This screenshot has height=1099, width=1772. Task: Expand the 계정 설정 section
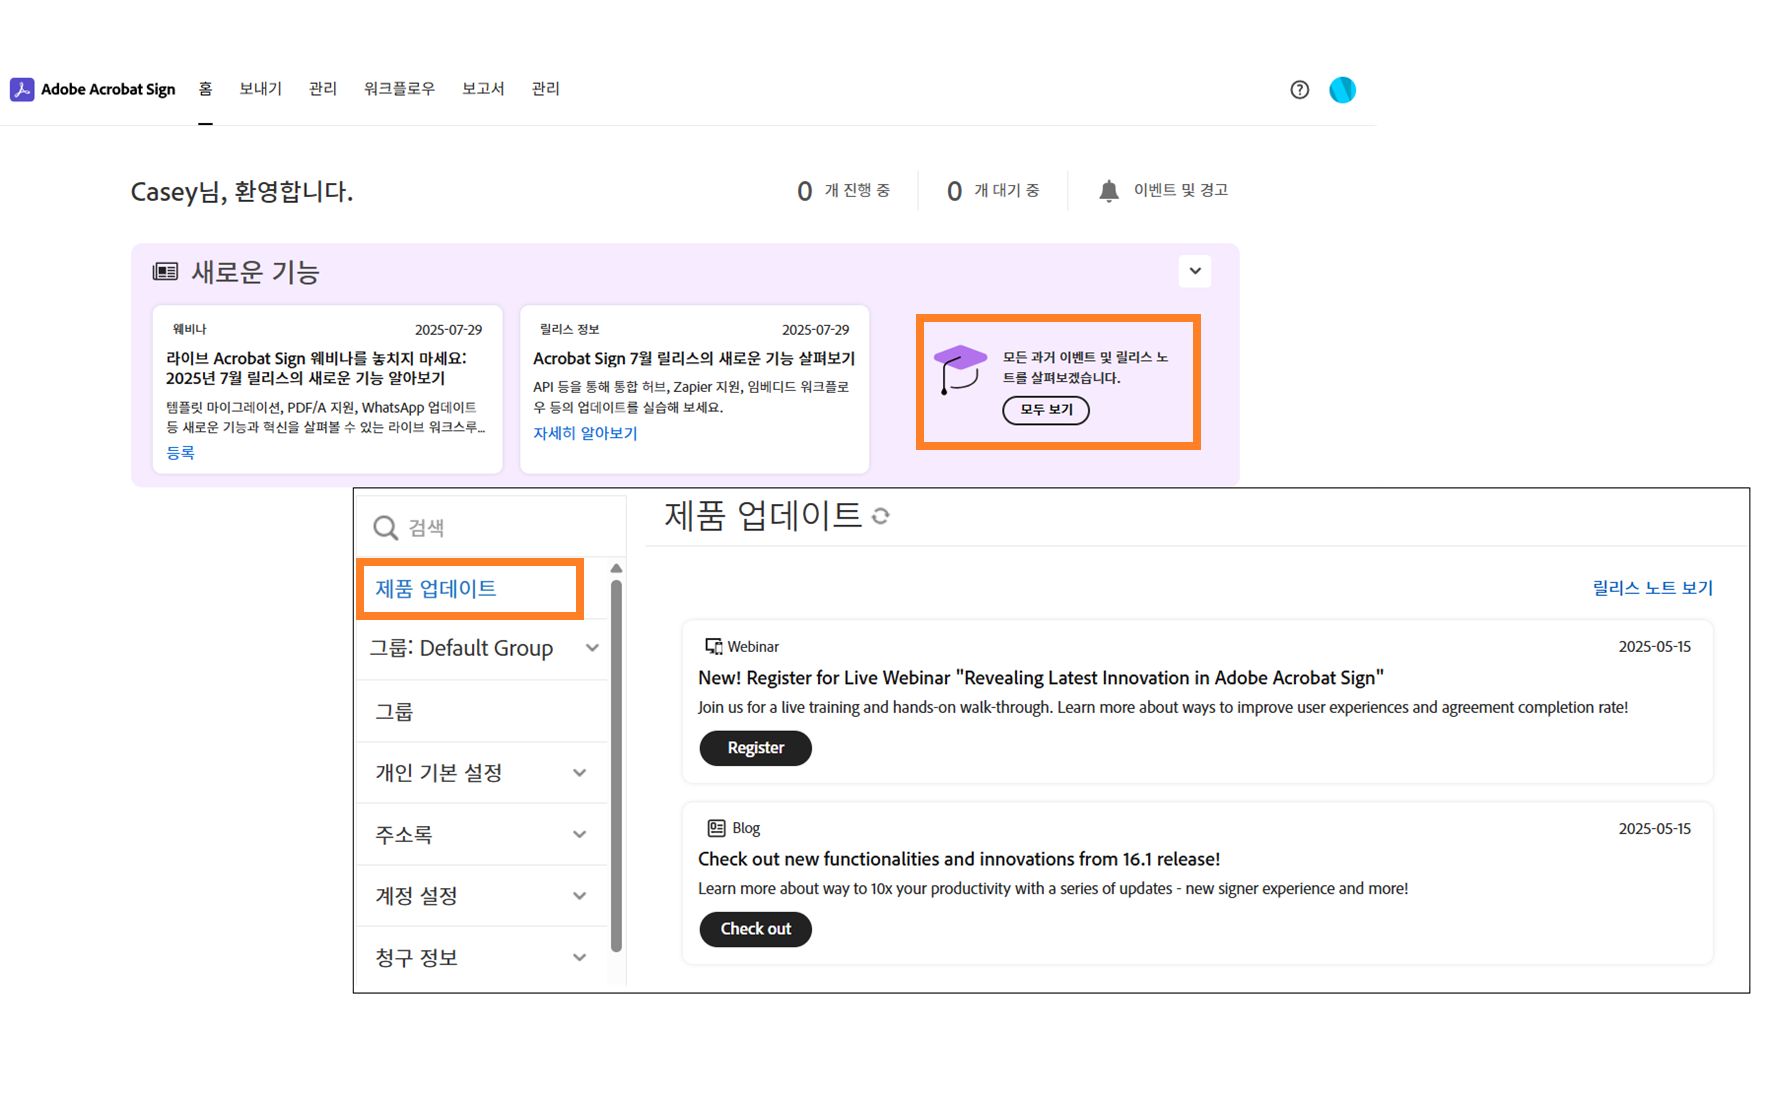pyautogui.click(x=579, y=896)
